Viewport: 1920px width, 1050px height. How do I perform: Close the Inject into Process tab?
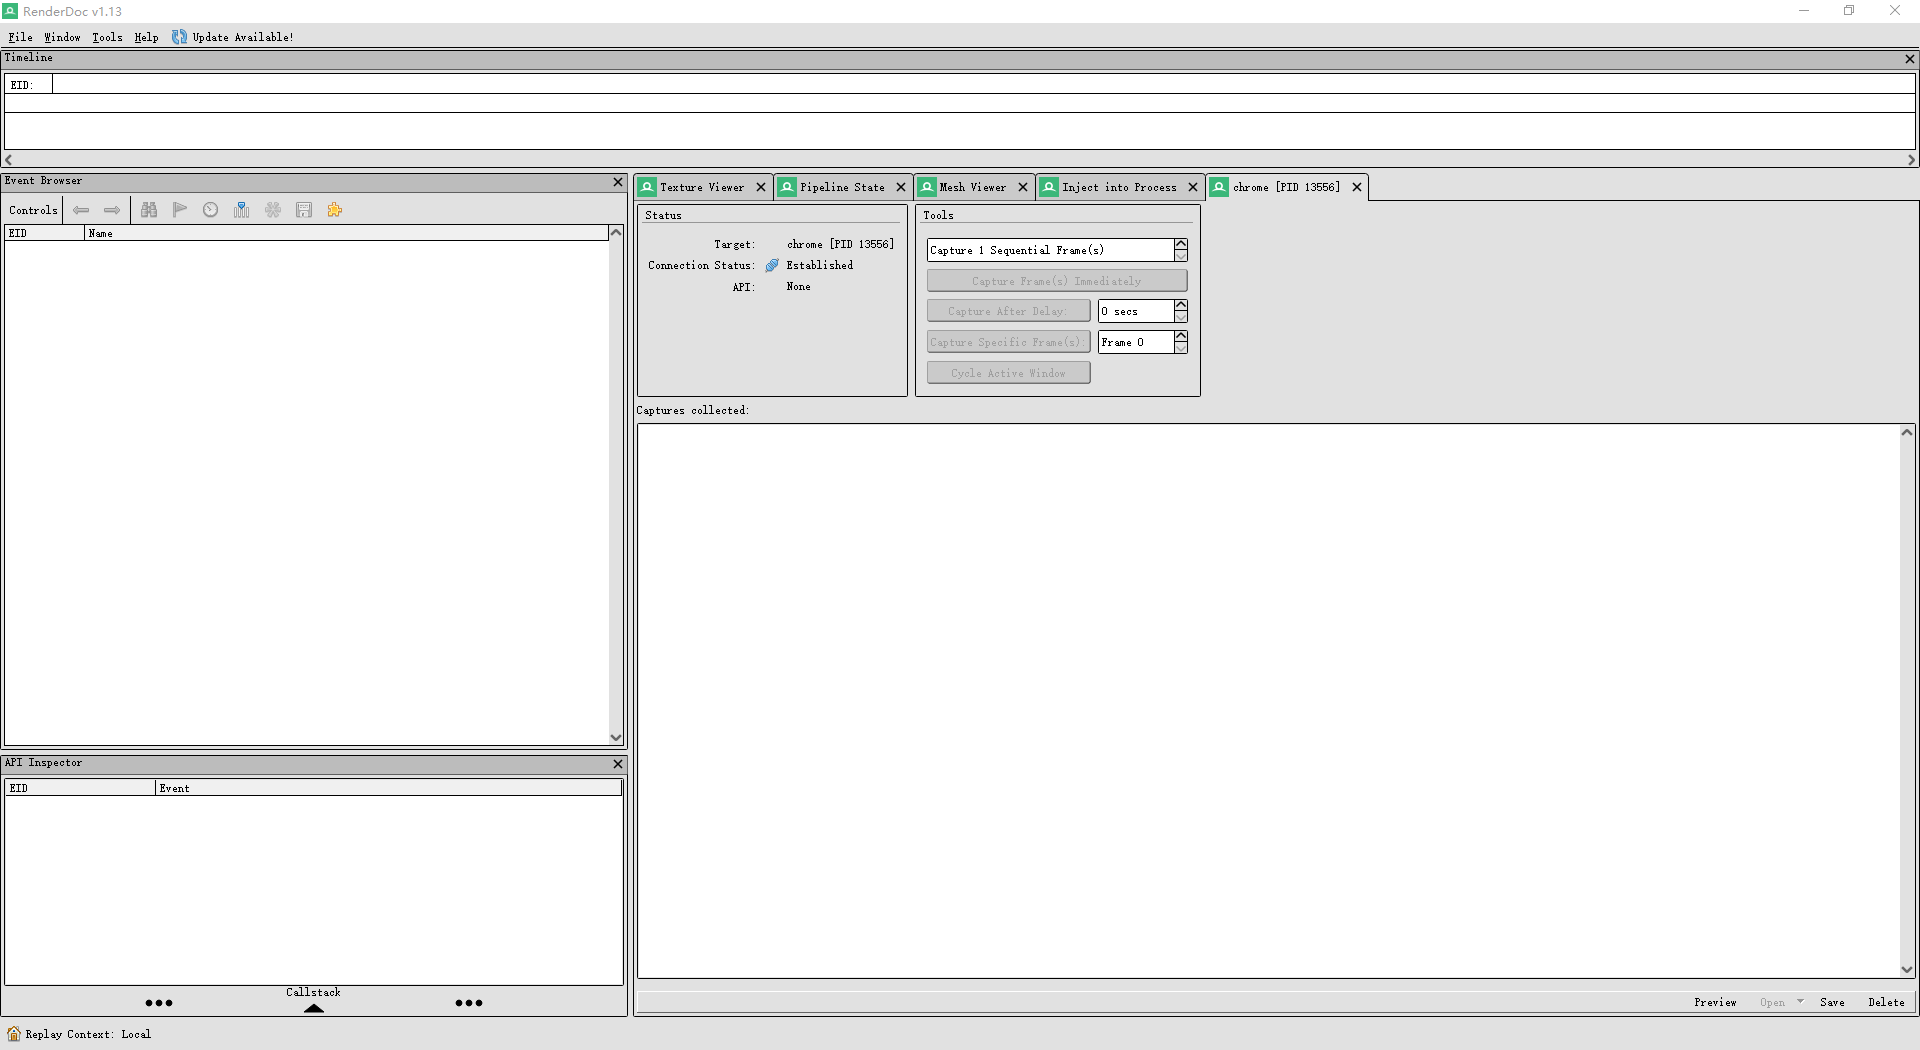1193,187
